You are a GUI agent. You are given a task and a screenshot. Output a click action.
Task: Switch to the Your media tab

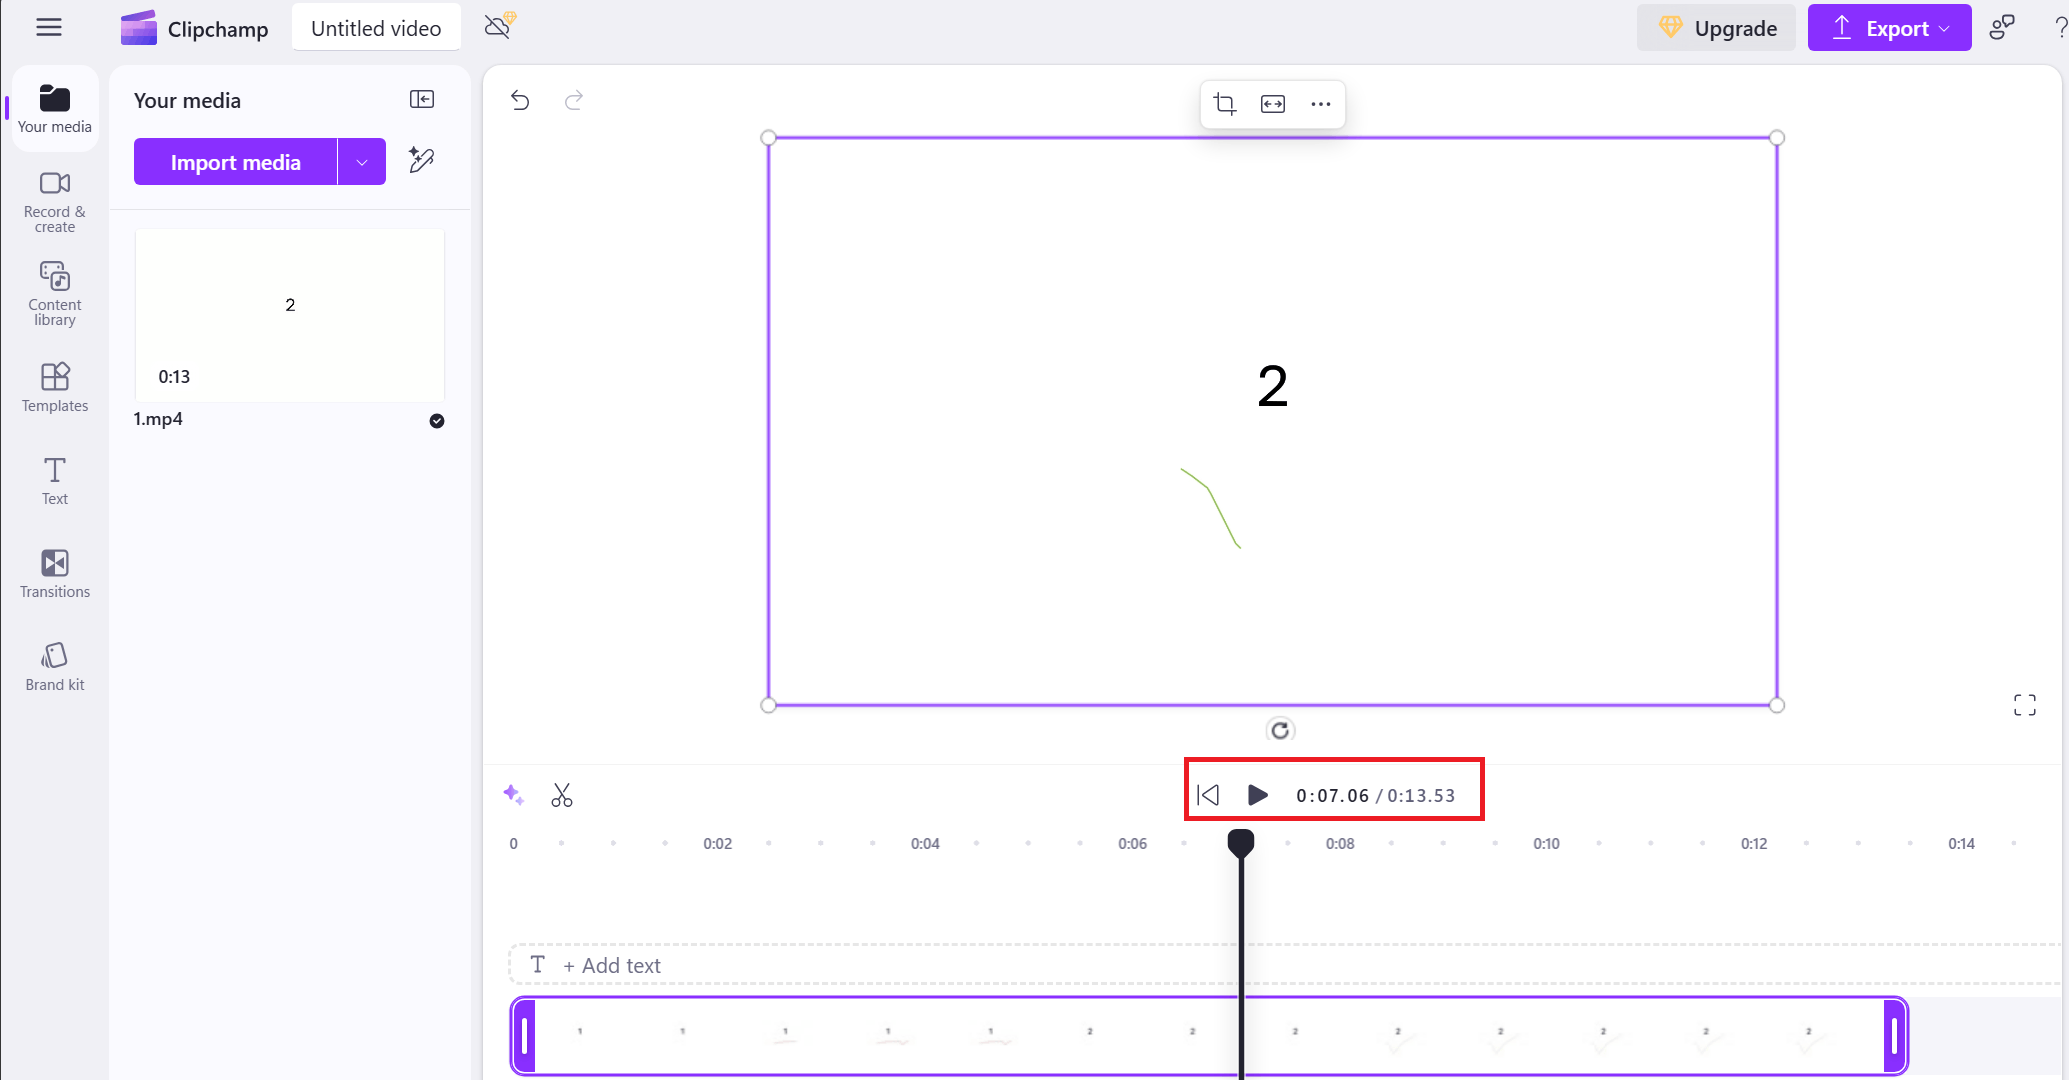point(54,108)
